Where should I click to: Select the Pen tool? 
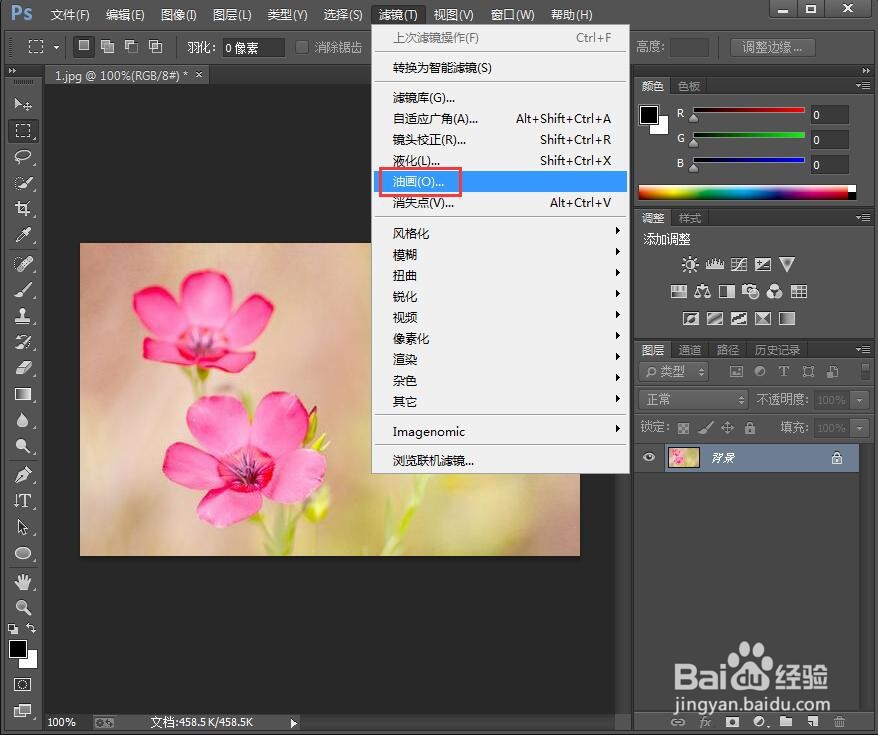pos(22,475)
